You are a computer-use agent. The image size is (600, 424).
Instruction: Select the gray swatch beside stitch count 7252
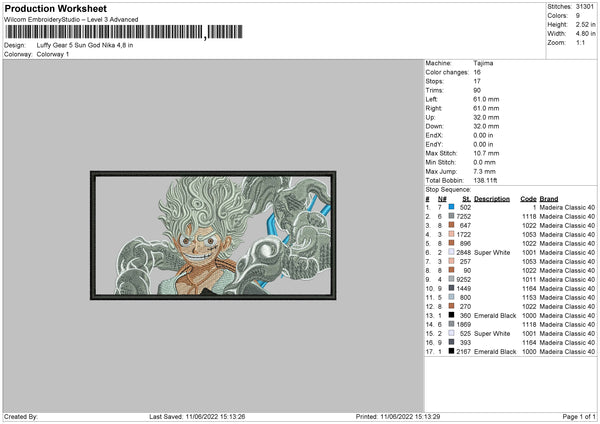[452, 216]
